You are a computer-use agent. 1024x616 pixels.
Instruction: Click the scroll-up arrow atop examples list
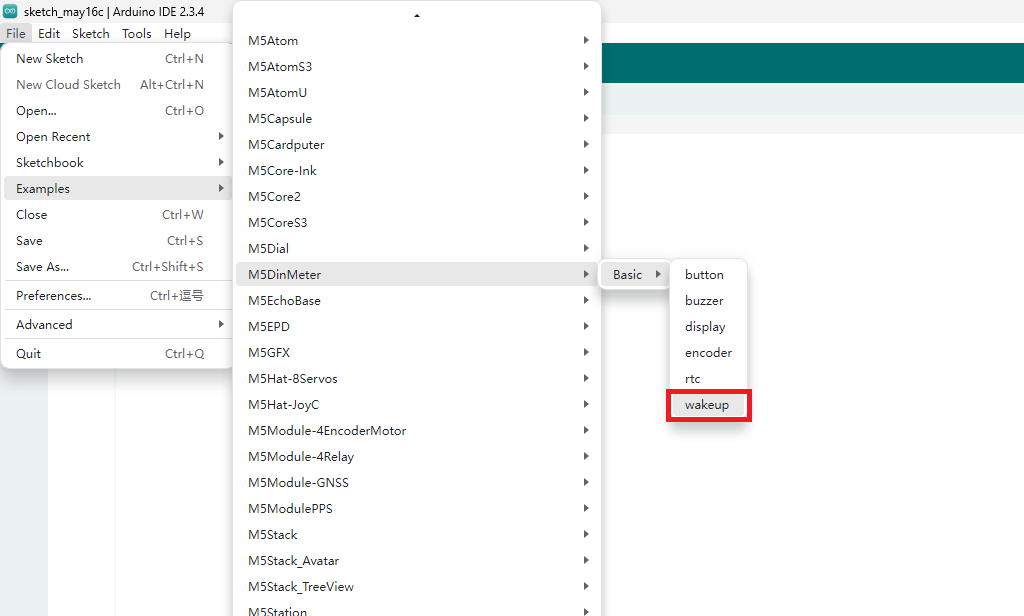pos(417,15)
